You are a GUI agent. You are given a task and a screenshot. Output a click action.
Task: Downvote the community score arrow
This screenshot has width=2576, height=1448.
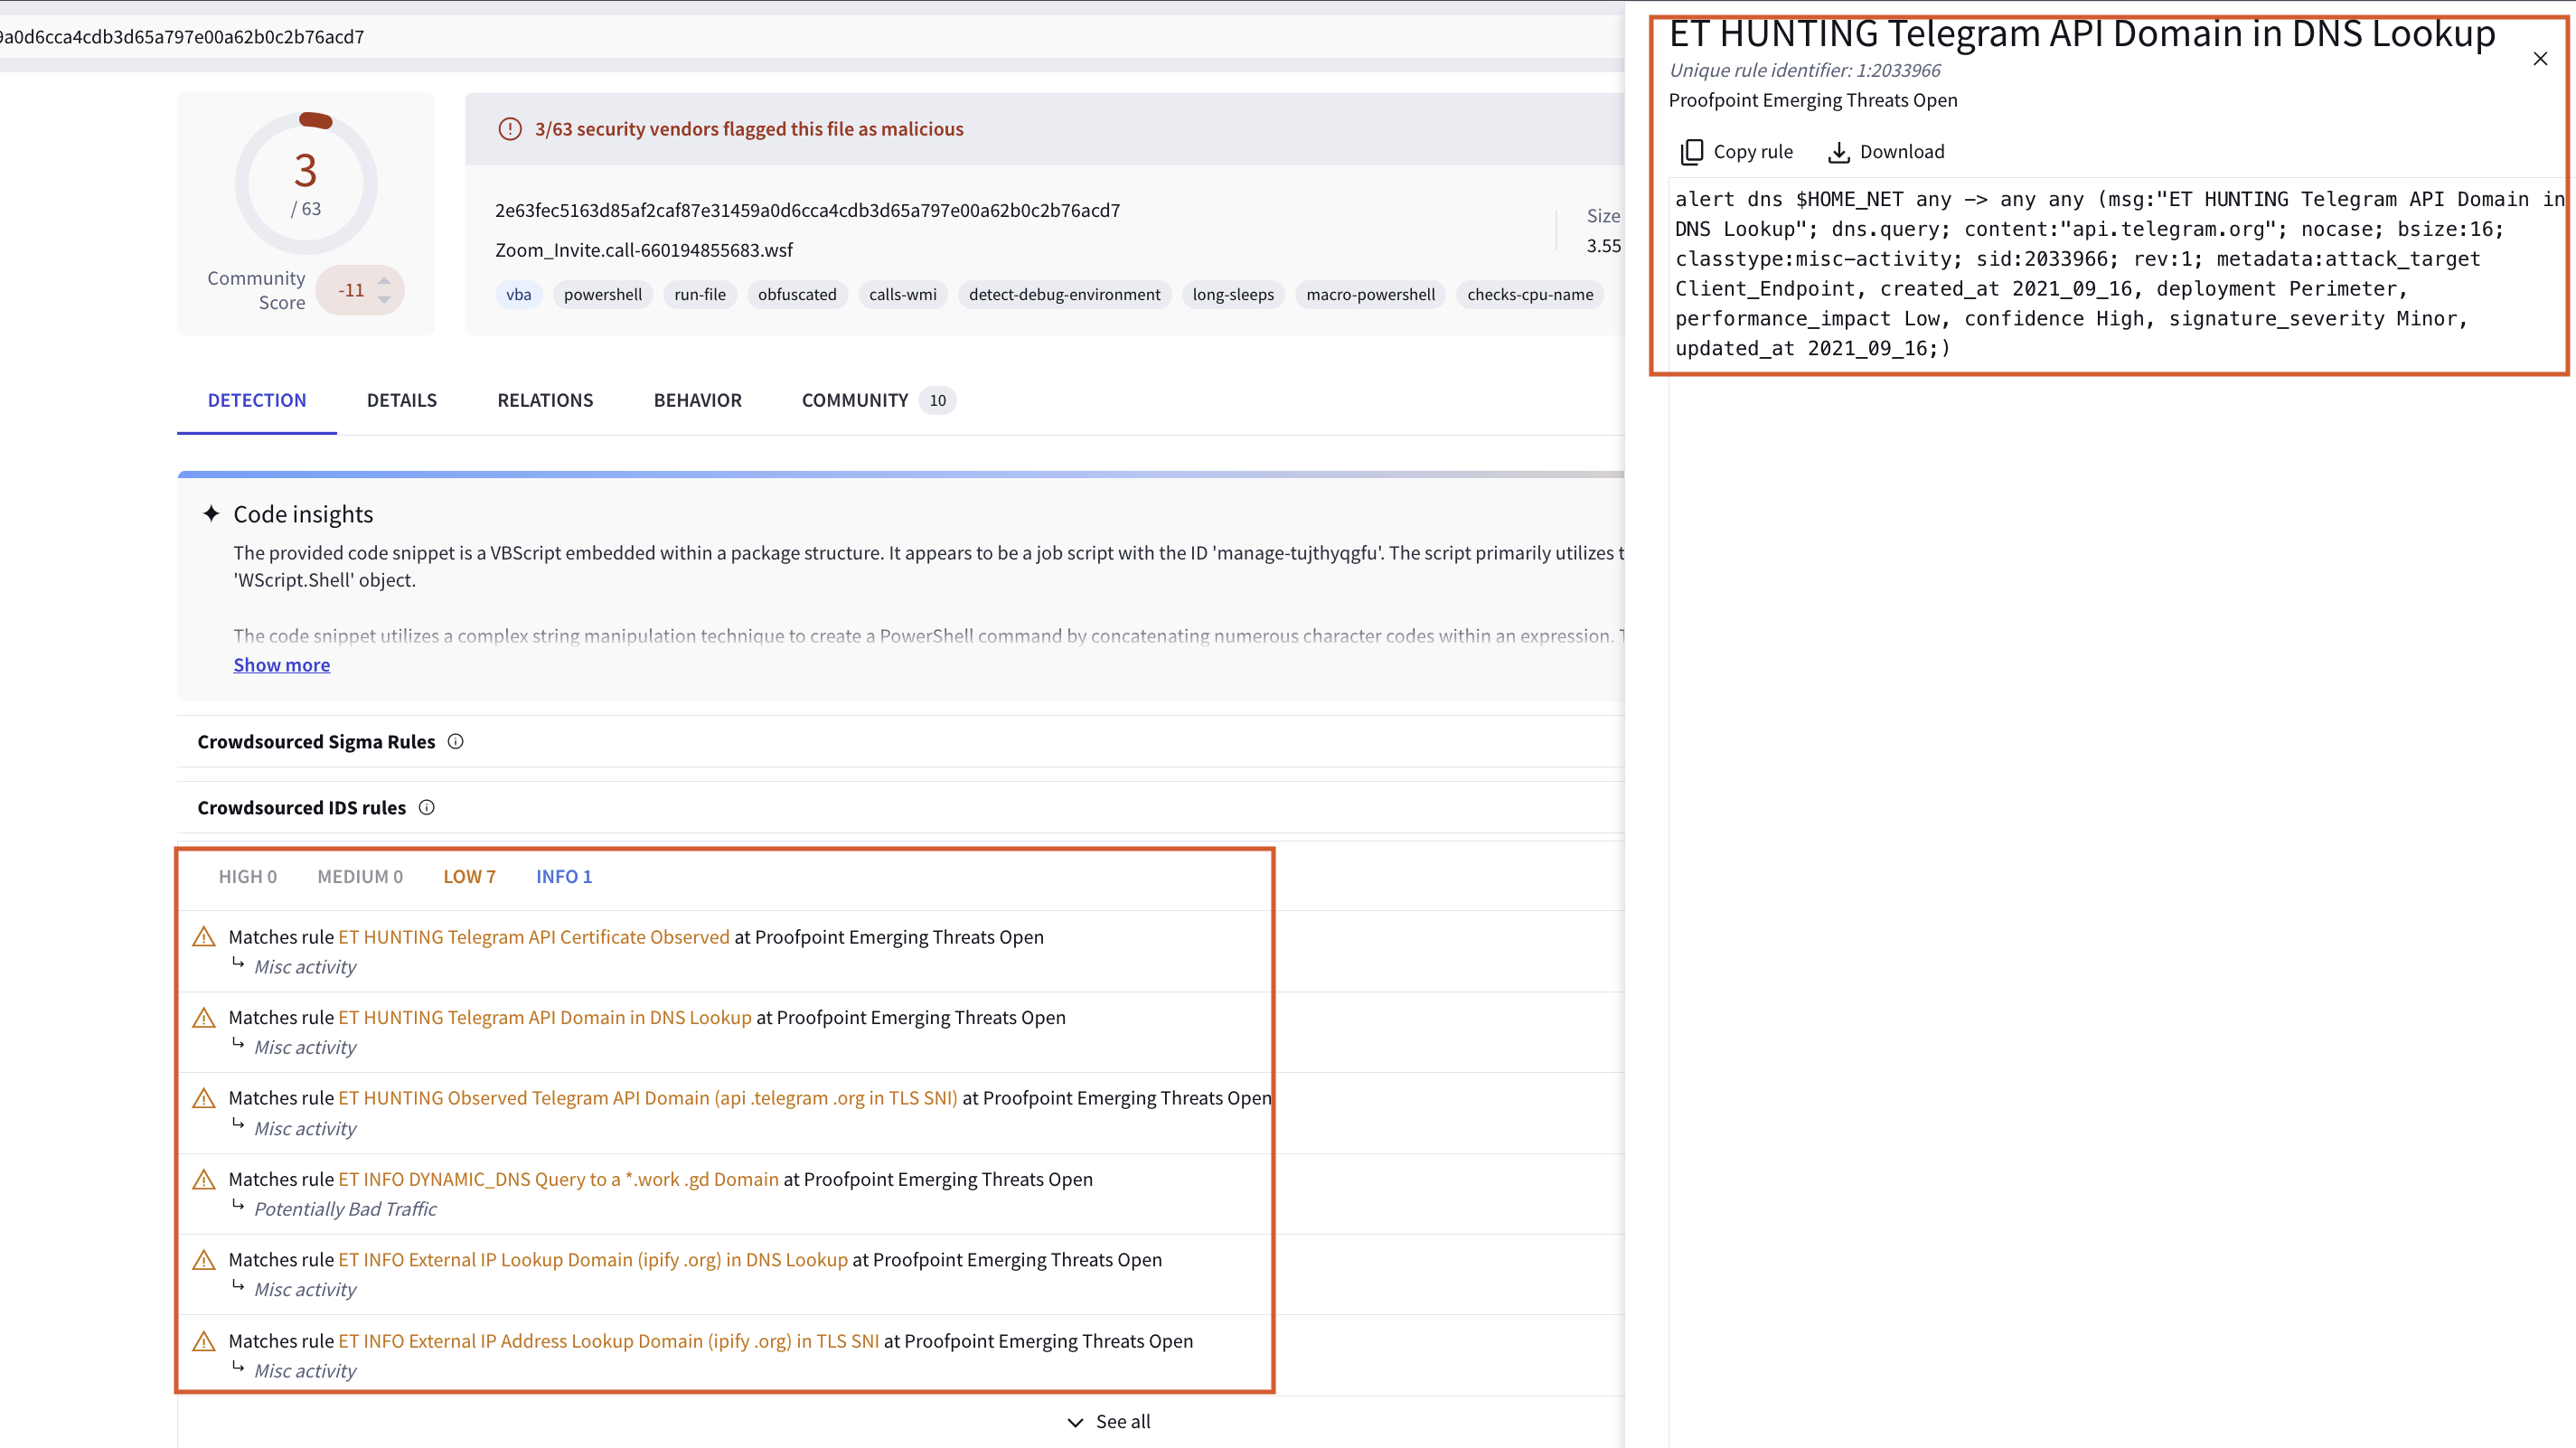[384, 300]
